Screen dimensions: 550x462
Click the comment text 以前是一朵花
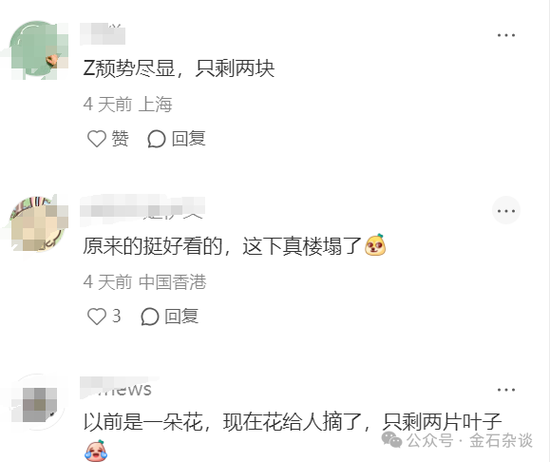[143, 422]
